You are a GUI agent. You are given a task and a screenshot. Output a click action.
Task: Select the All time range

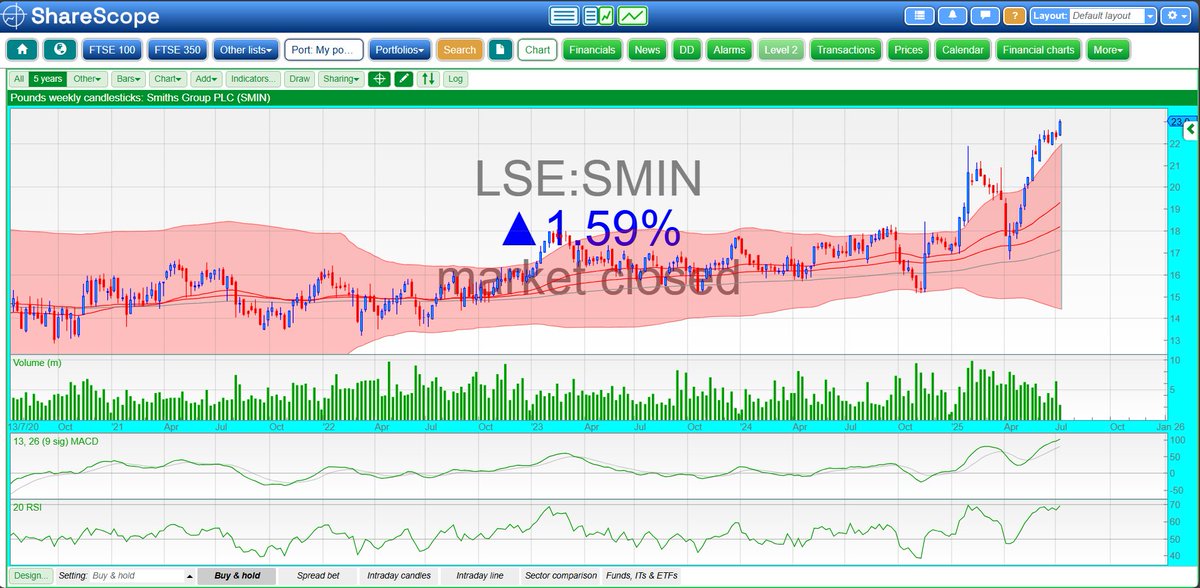click(18, 78)
